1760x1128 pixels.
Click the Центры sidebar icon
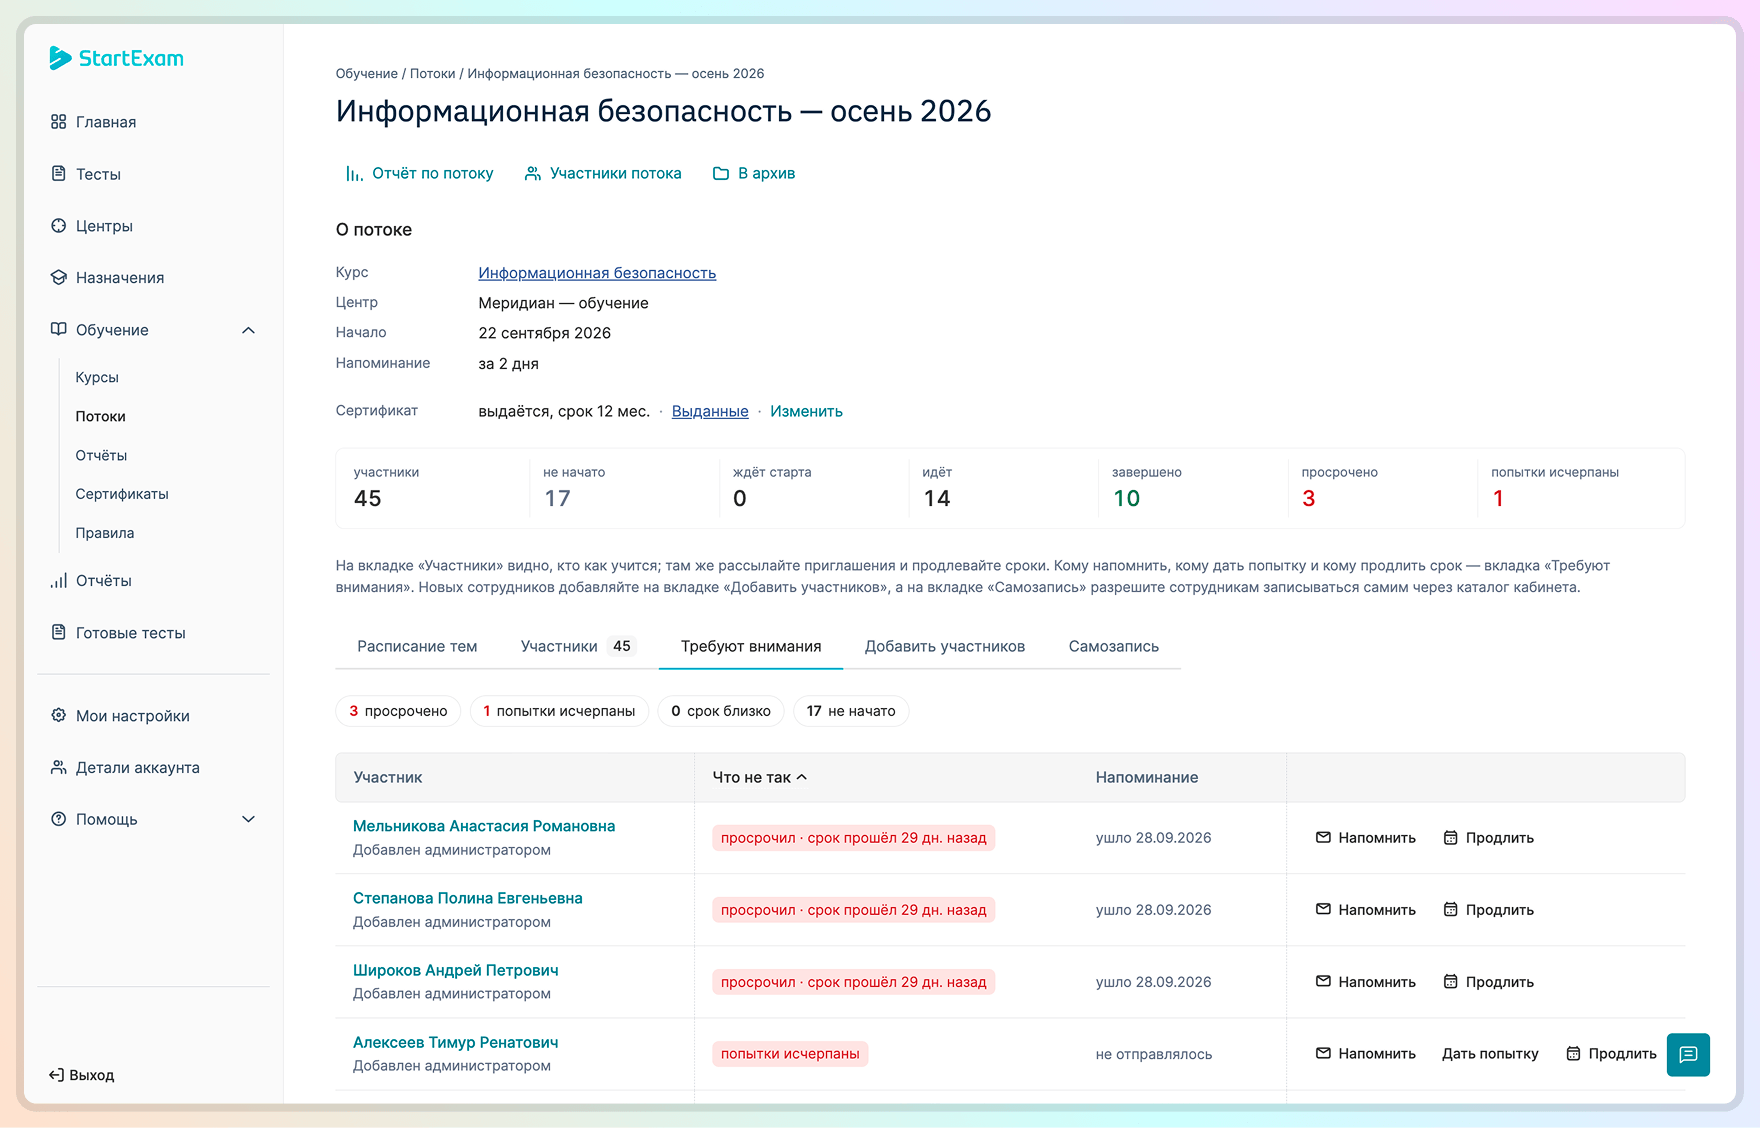[x=59, y=226]
